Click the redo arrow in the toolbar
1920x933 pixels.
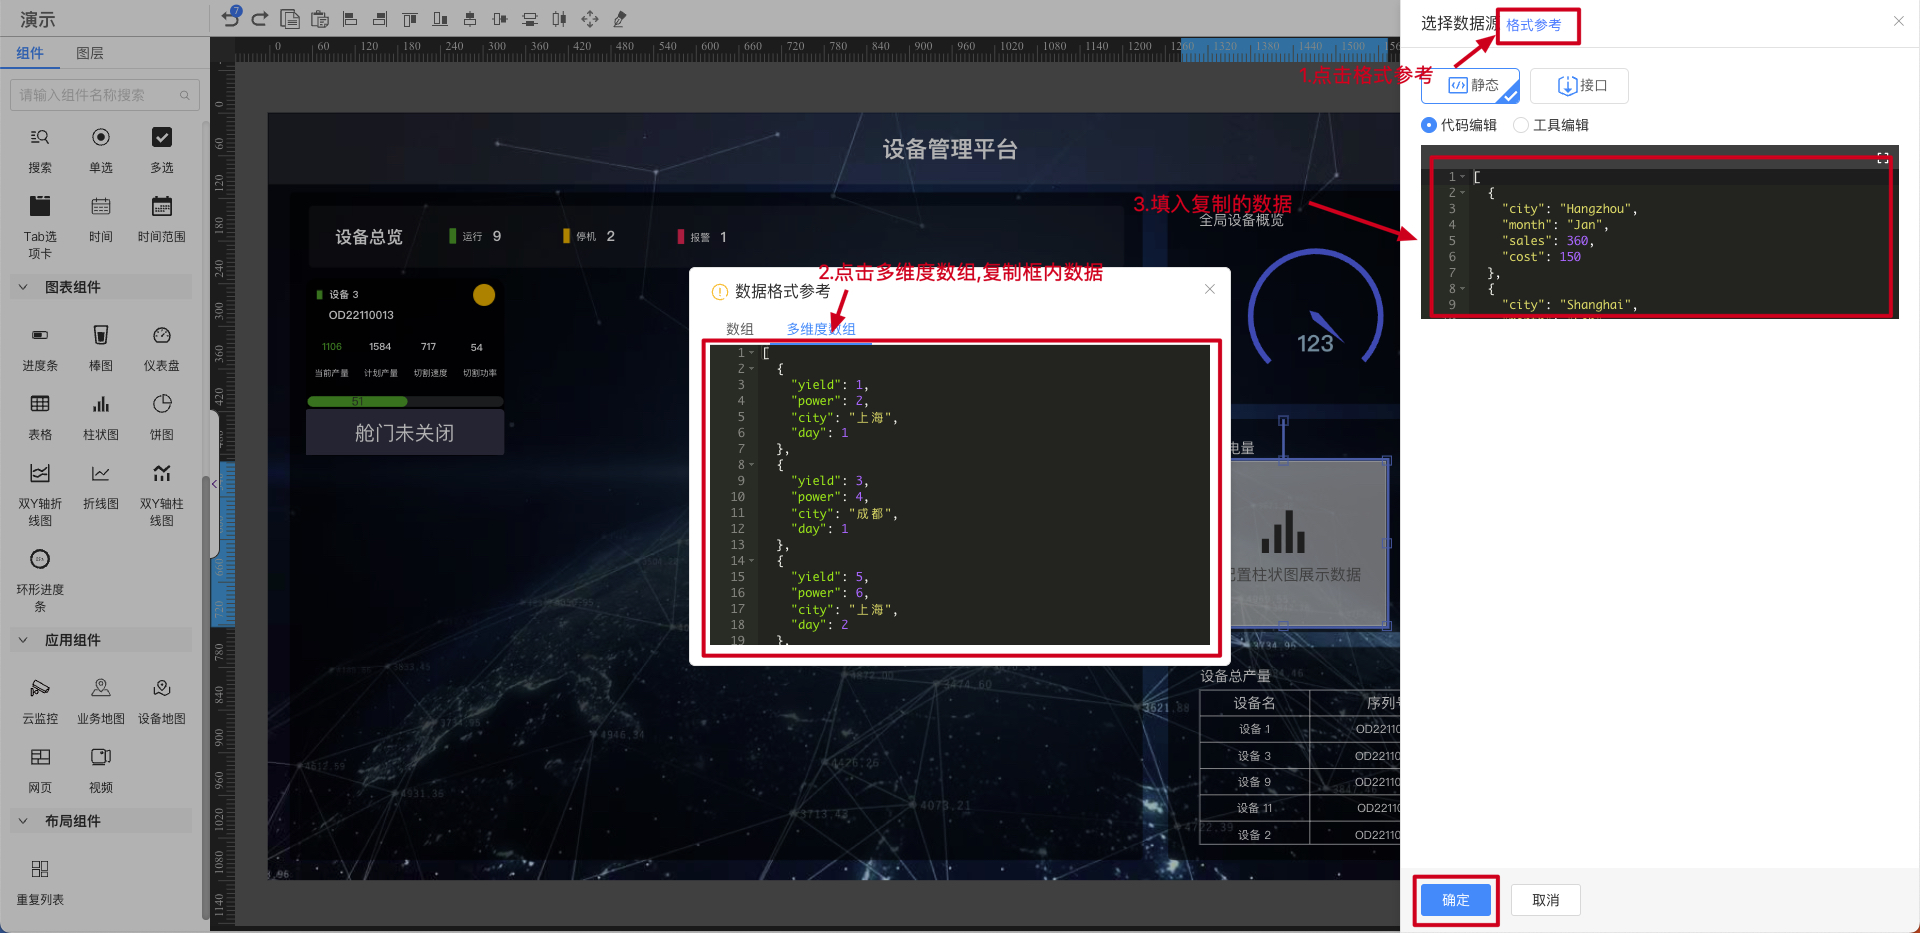coord(260,18)
